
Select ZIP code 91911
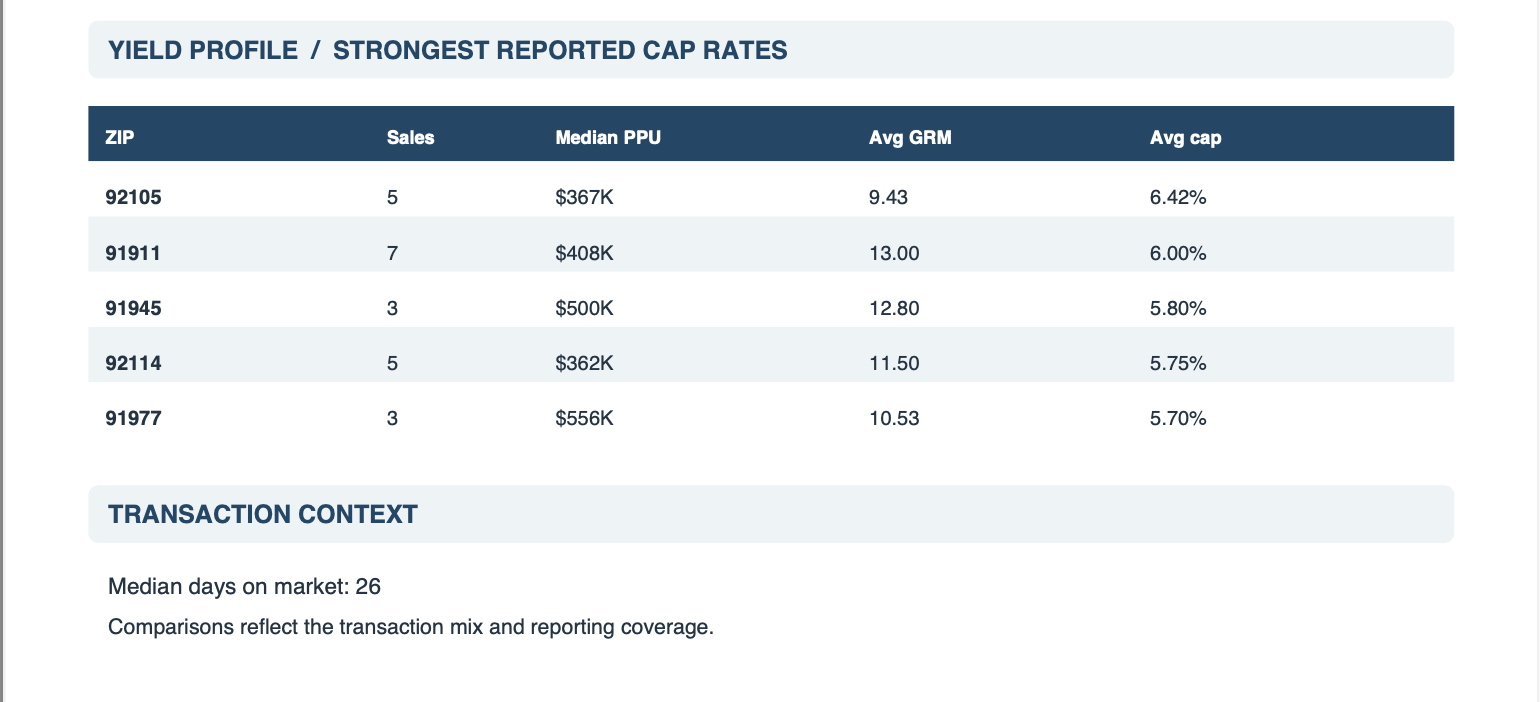pyautogui.click(x=133, y=254)
